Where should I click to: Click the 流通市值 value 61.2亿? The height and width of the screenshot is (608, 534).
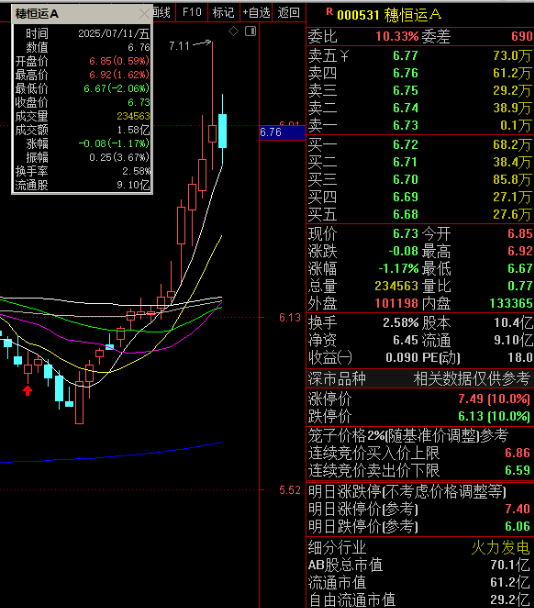[x=510, y=582]
